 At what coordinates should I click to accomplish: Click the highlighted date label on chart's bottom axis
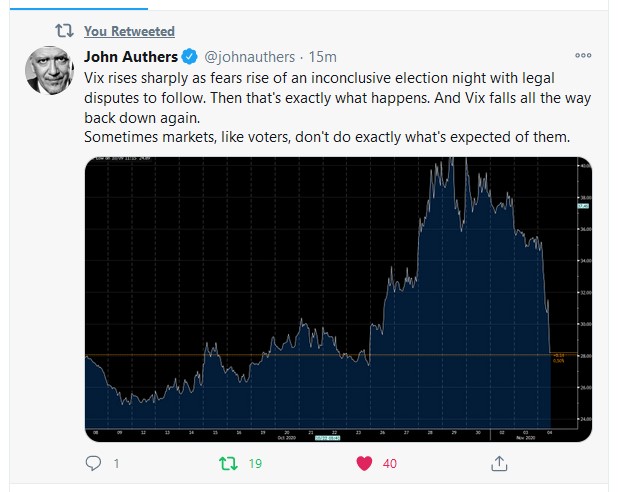point(328,436)
